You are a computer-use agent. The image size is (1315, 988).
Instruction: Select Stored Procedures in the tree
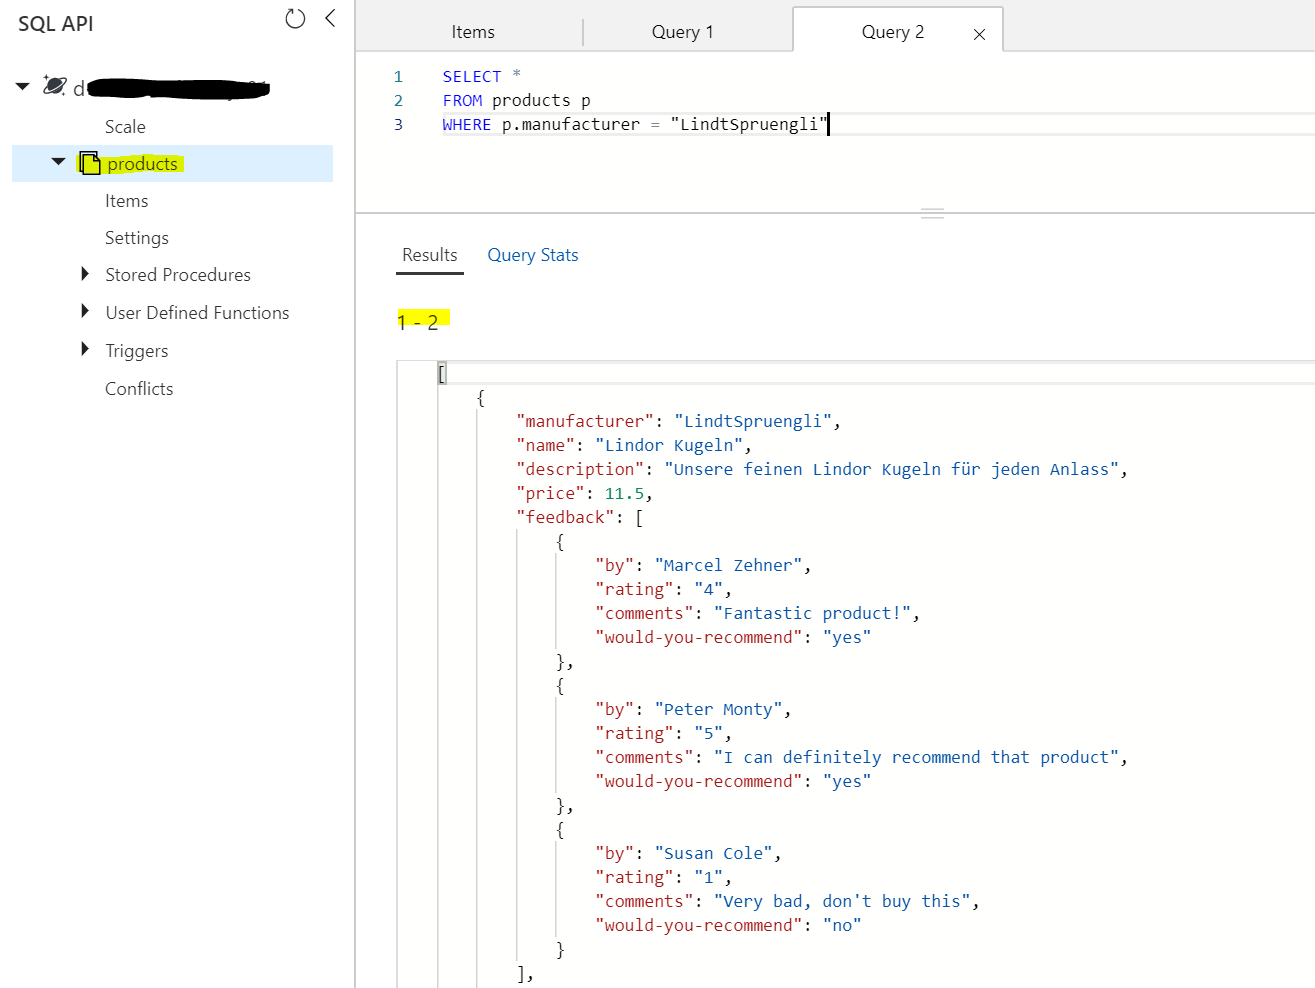coord(178,275)
